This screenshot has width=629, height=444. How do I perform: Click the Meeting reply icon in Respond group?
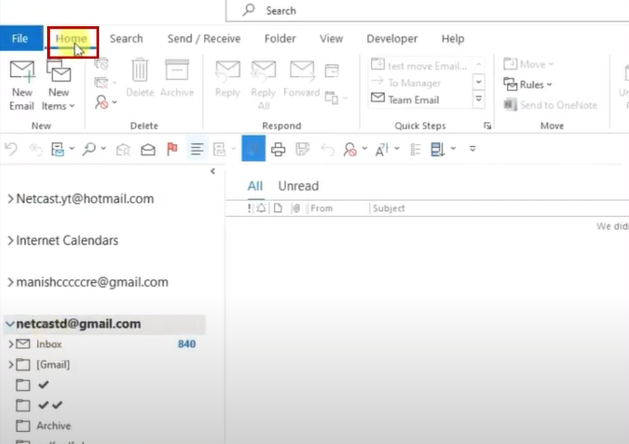(332, 71)
